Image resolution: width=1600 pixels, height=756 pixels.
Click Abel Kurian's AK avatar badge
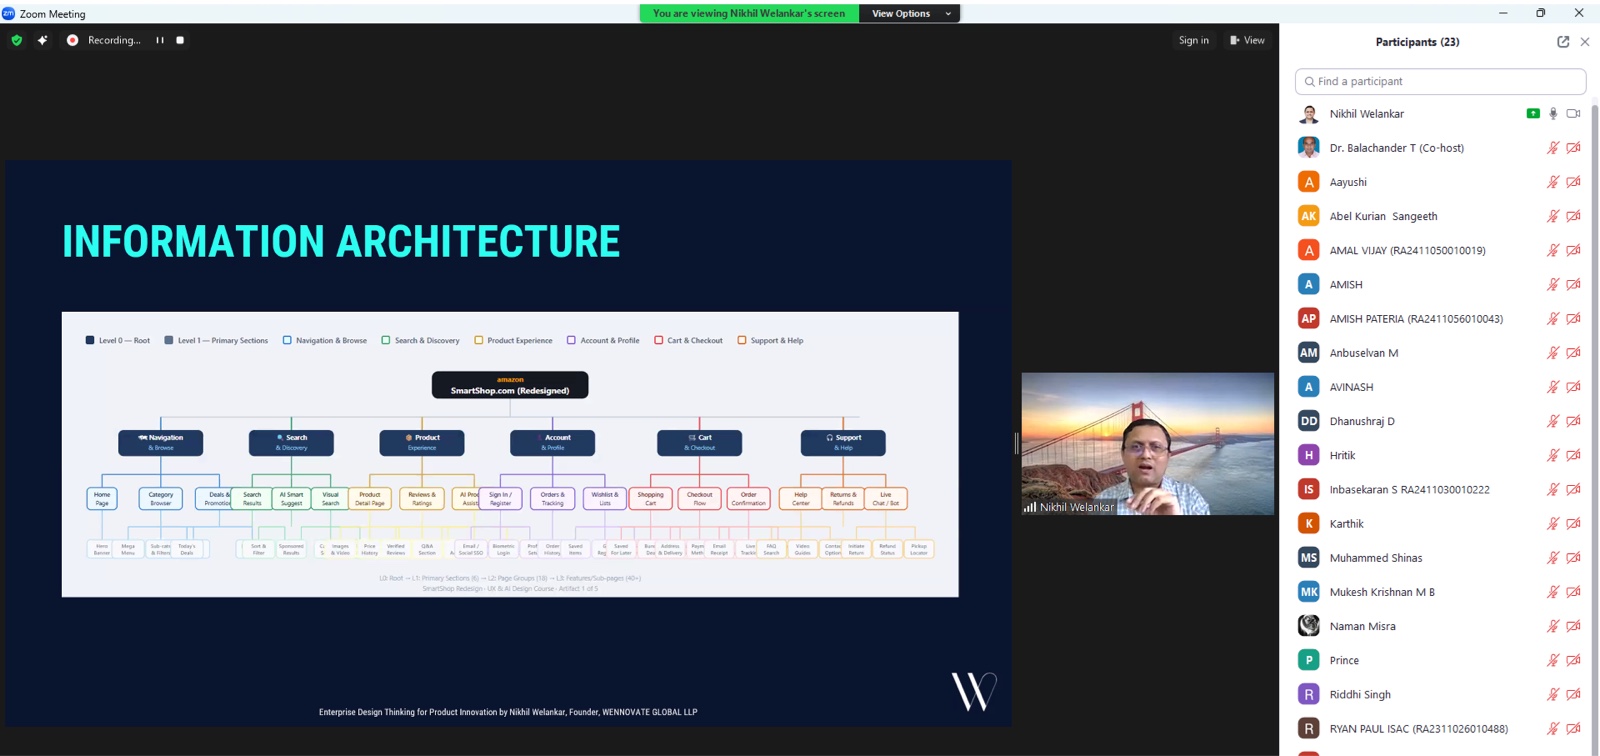[x=1308, y=216]
